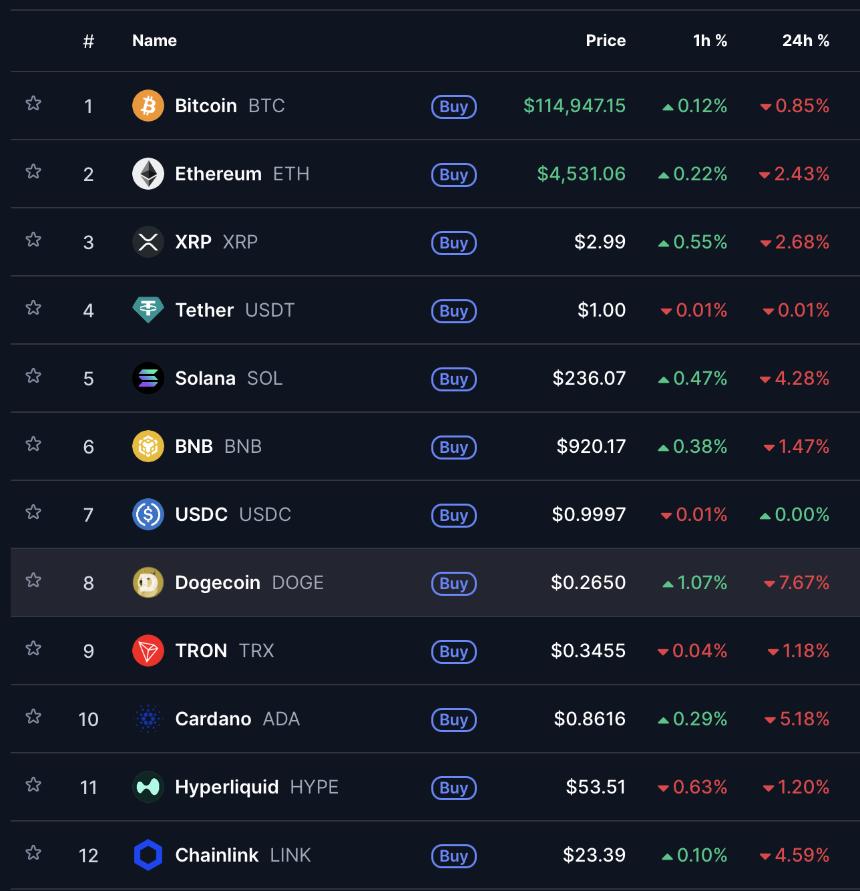
Task: Click the Solana logo icon
Action: coord(148,378)
